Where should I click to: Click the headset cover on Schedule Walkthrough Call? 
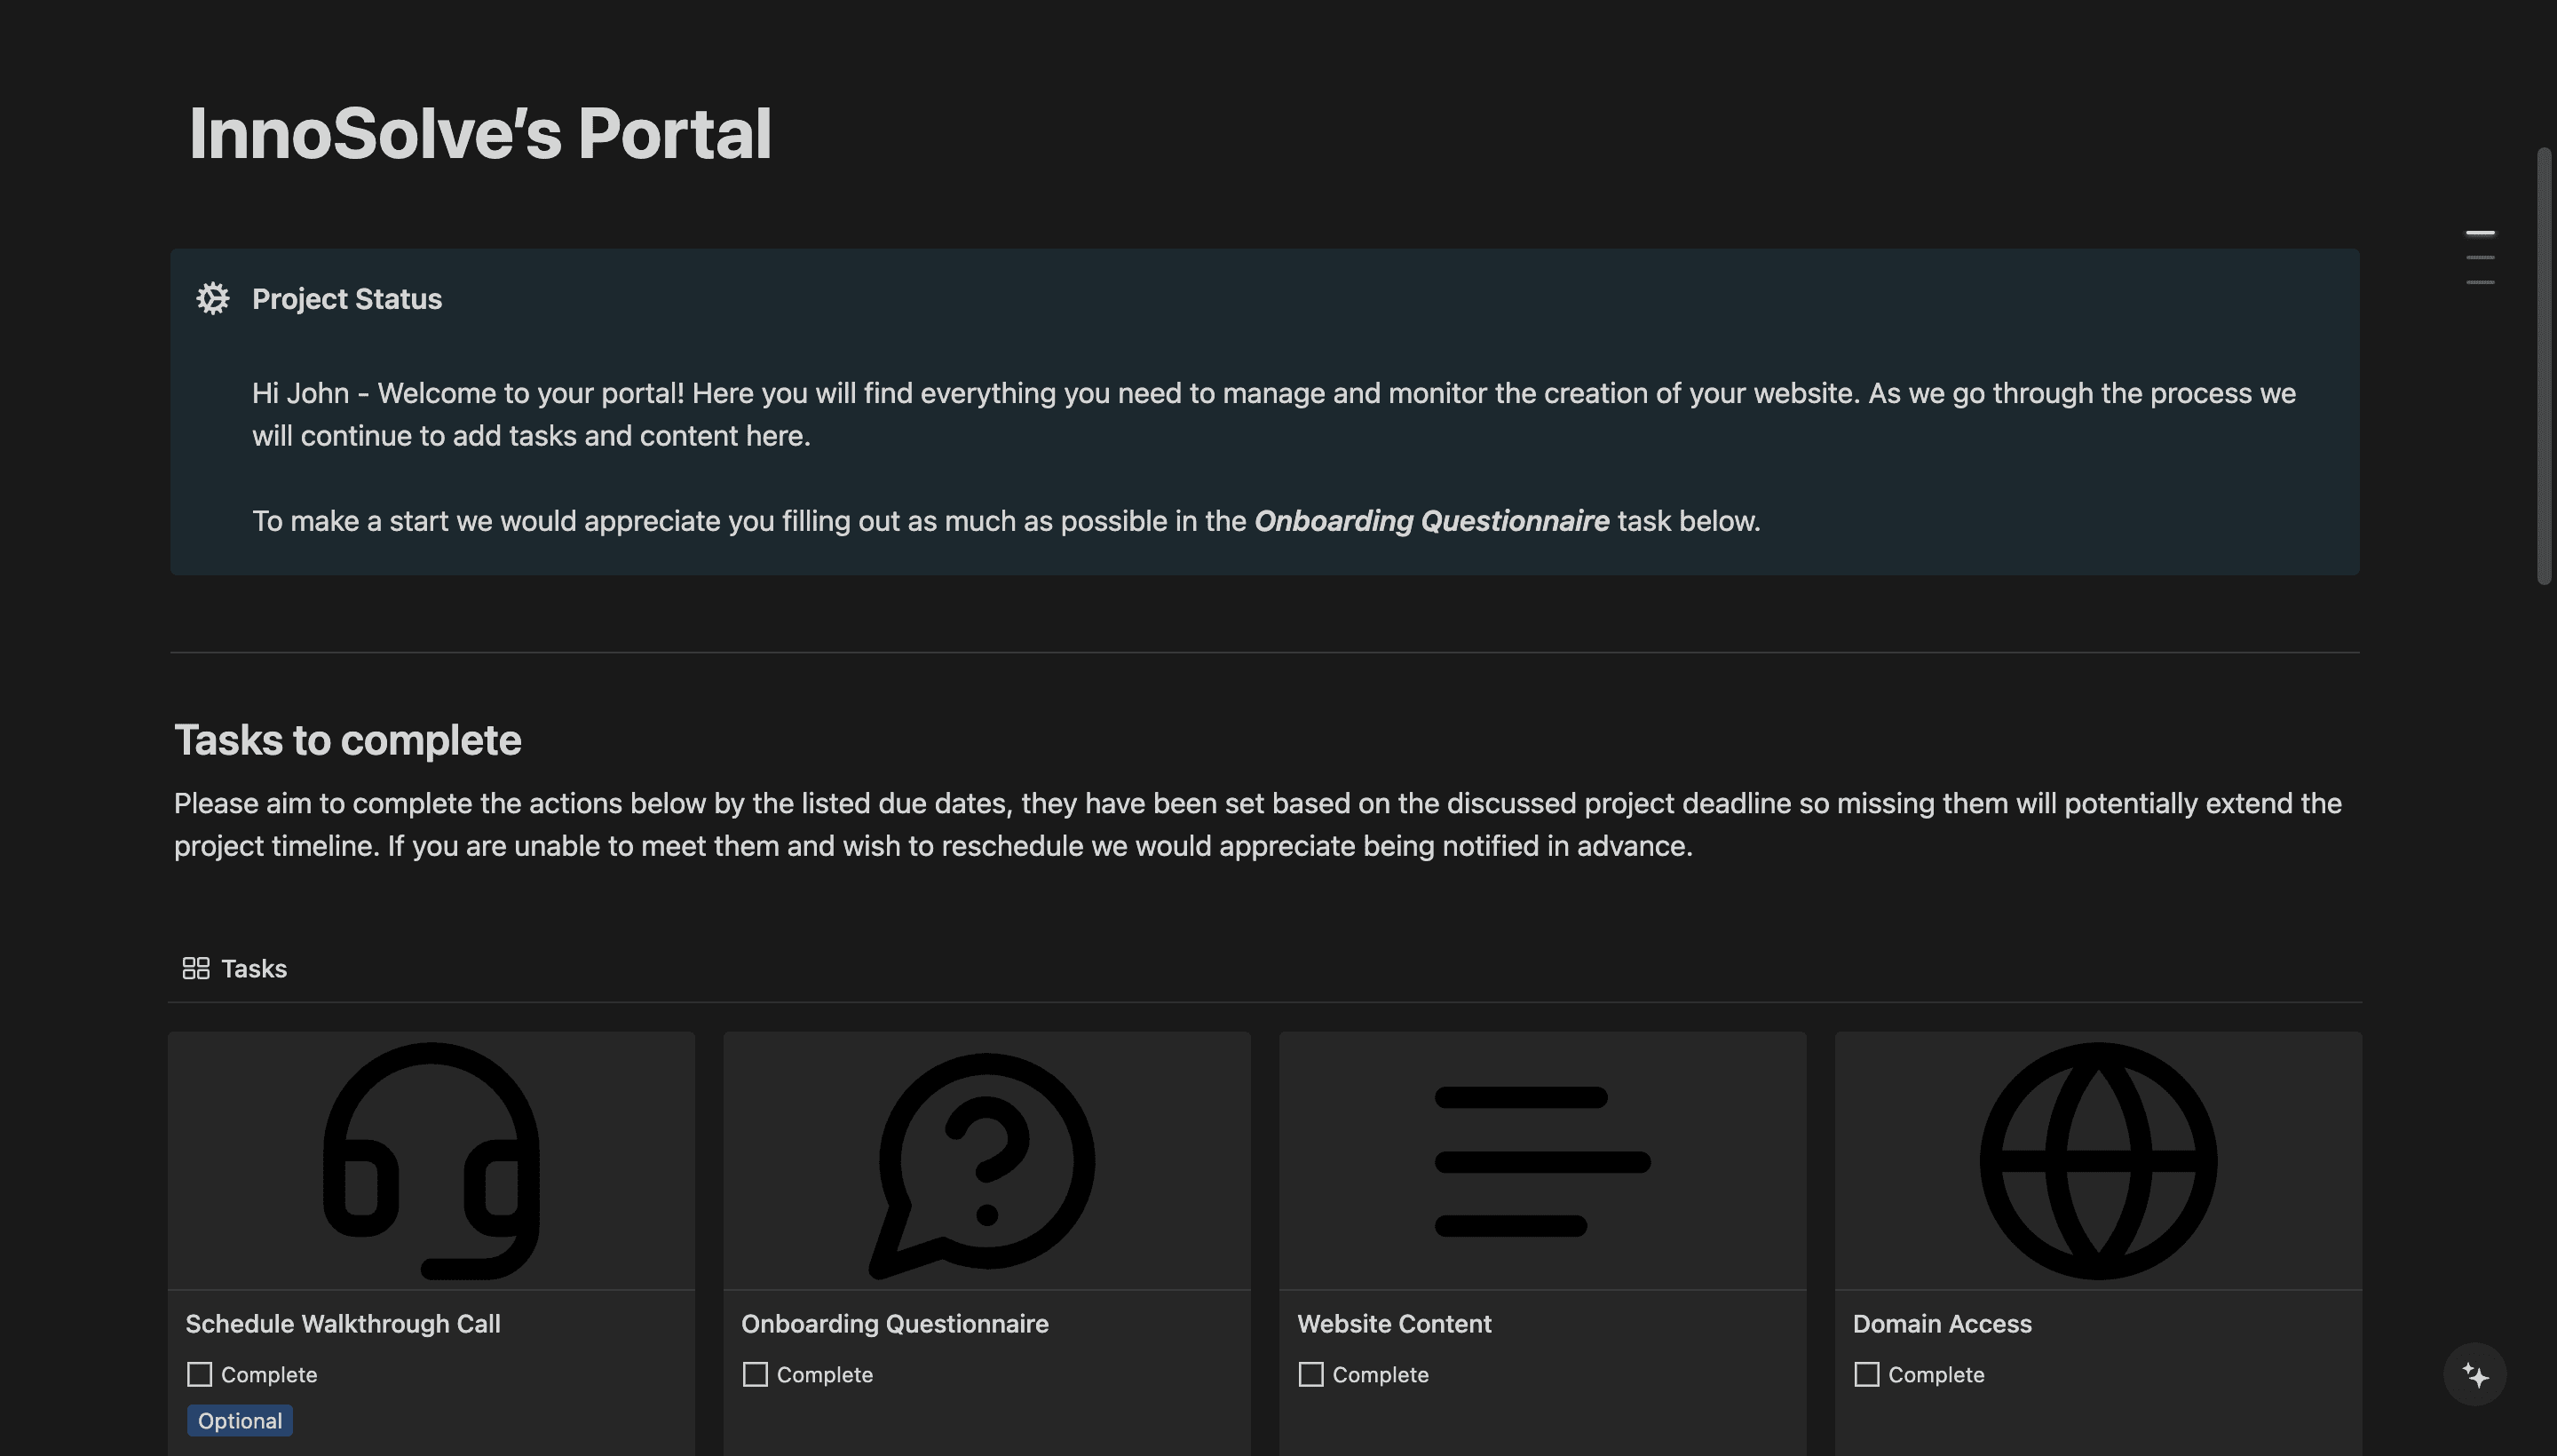431,1161
